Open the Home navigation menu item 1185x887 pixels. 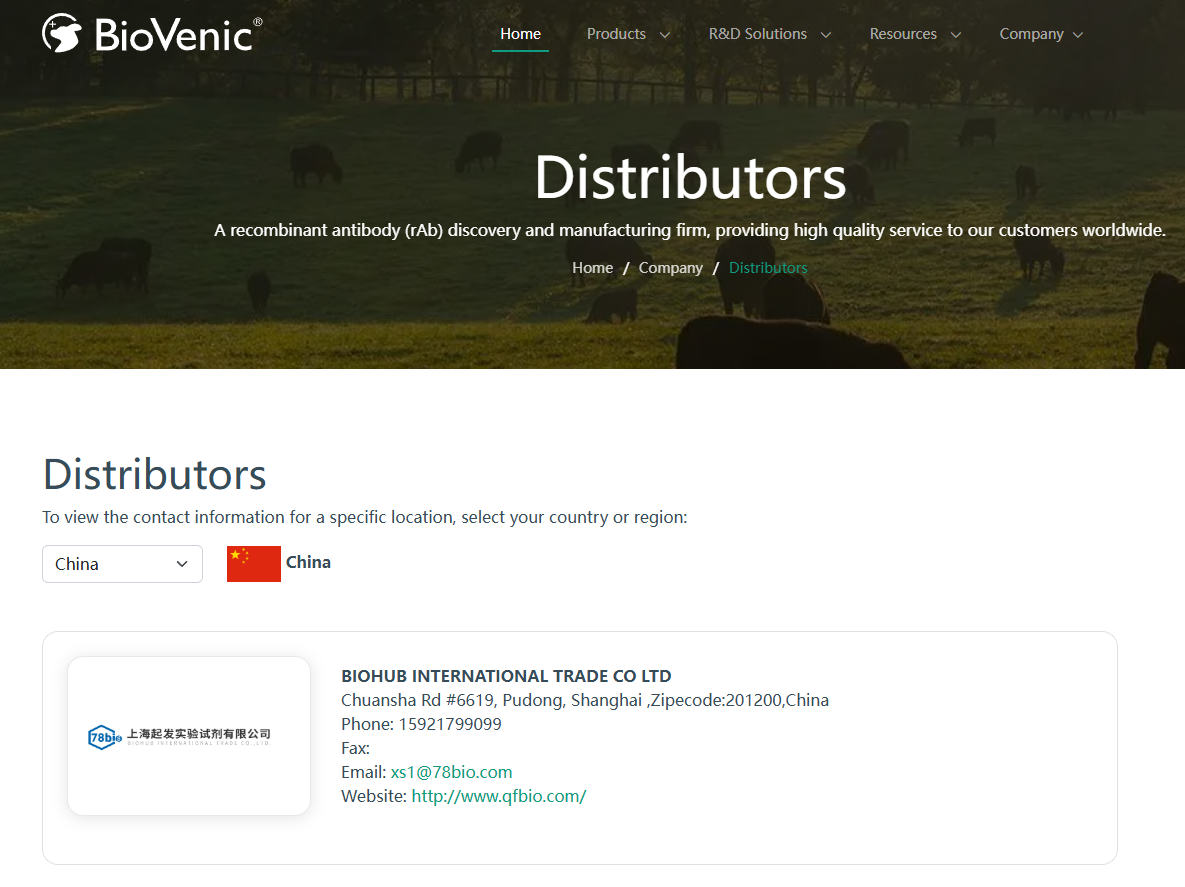[x=520, y=34]
